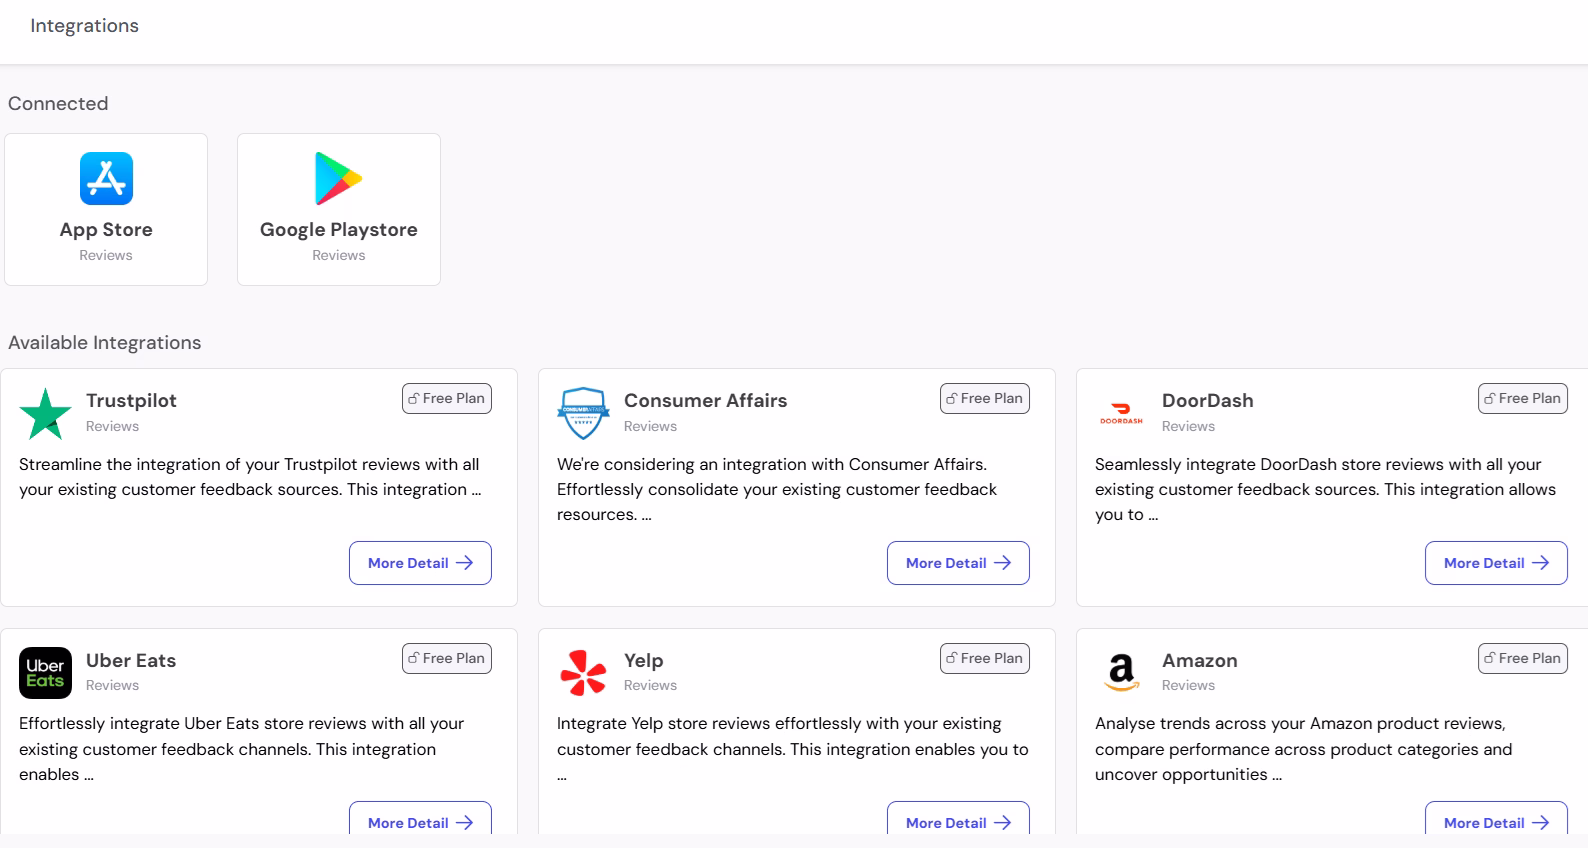This screenshot has height=848, width=1588.
Task: Open More Detail for DoorDash
Action: point(1496,563)
